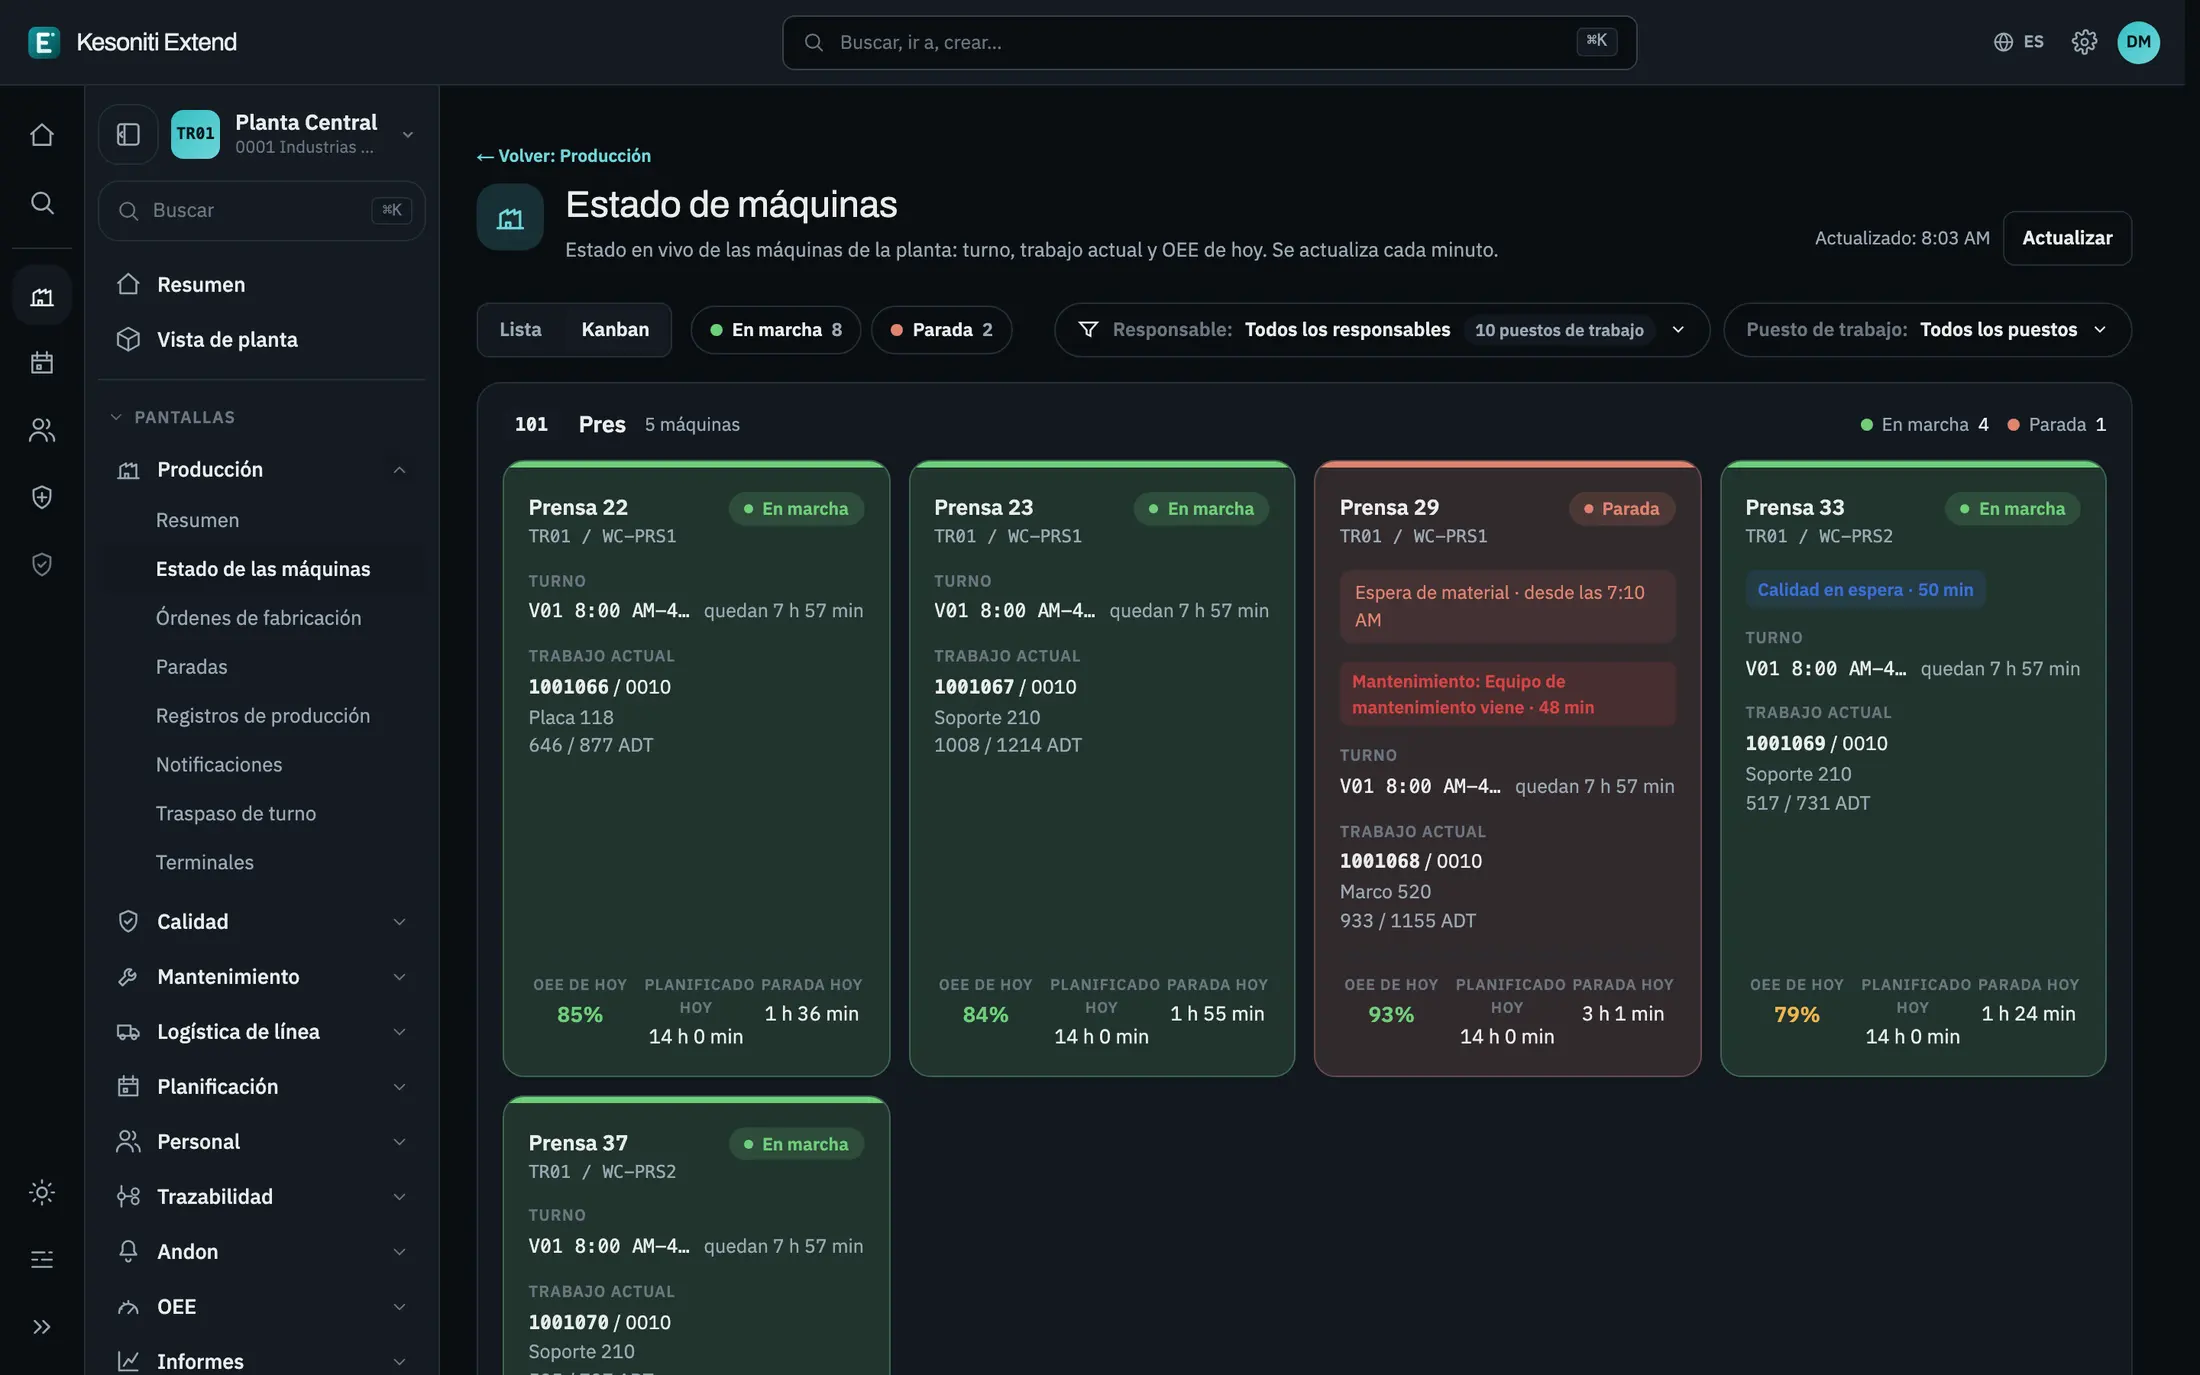Open work order 1001068 on Prensa 29
This screenshot has width=2200, height=1375.
tap(1379, 861)
